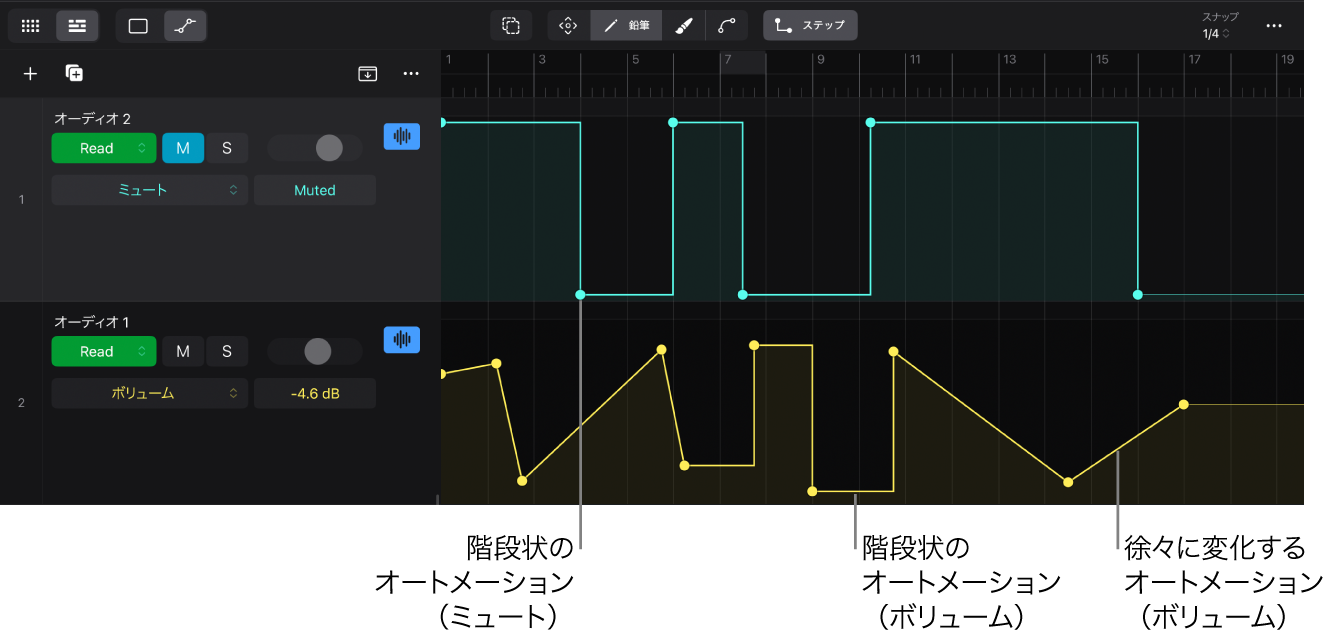Activate the 鉛筆 pencil tool button

click(626, 26)
